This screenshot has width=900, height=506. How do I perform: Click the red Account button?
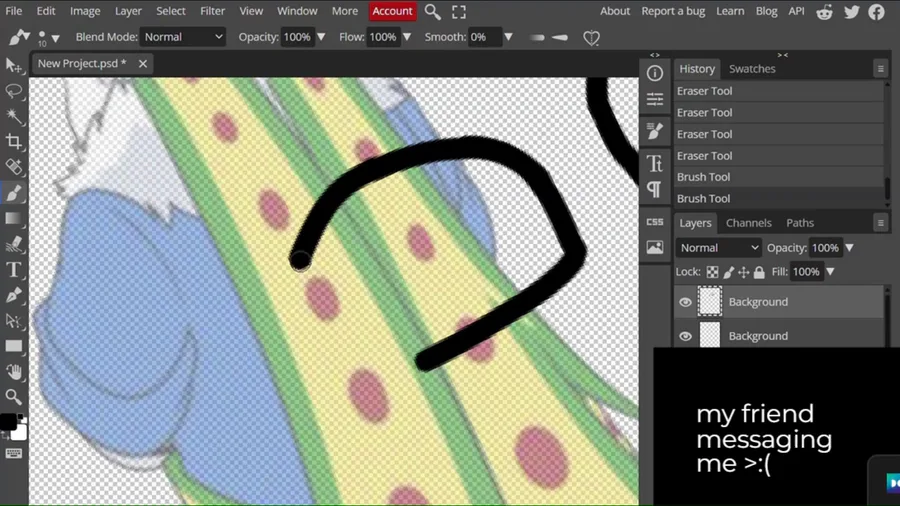(393, 11)
